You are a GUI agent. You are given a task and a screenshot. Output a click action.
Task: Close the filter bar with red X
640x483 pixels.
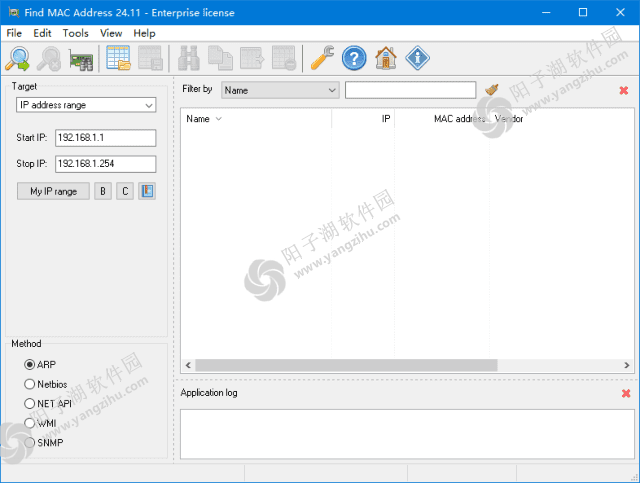(624, 90)
